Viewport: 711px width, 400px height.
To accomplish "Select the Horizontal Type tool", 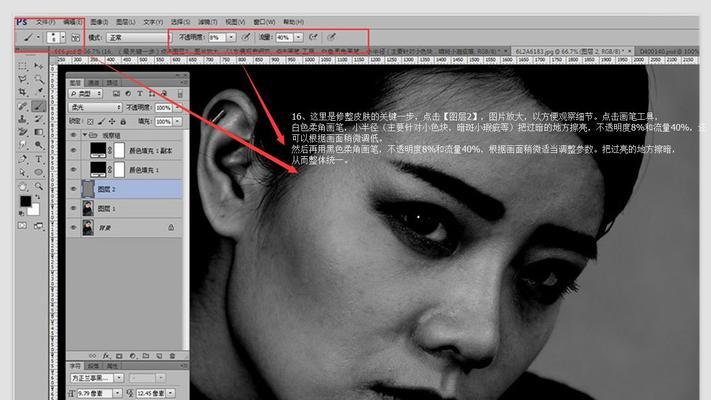I will 39,159.
